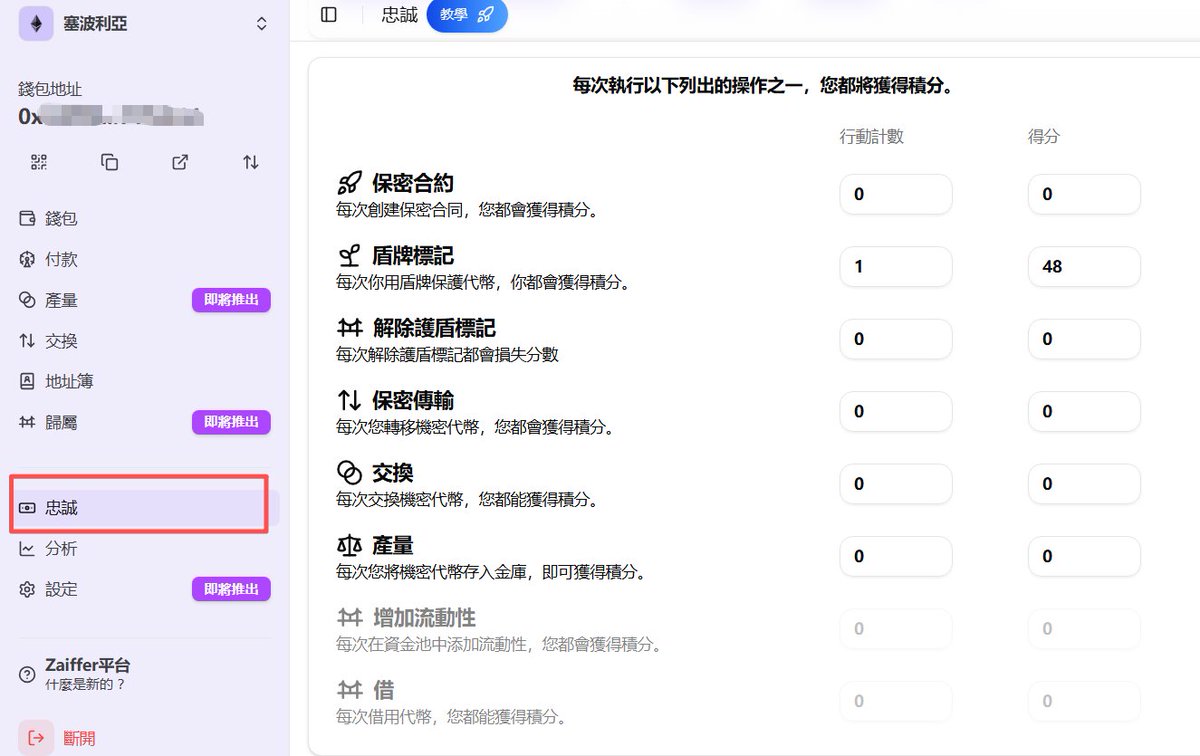Click 即將推出 badge next to 產量
1200x756 pixels.
click(231, 300)
